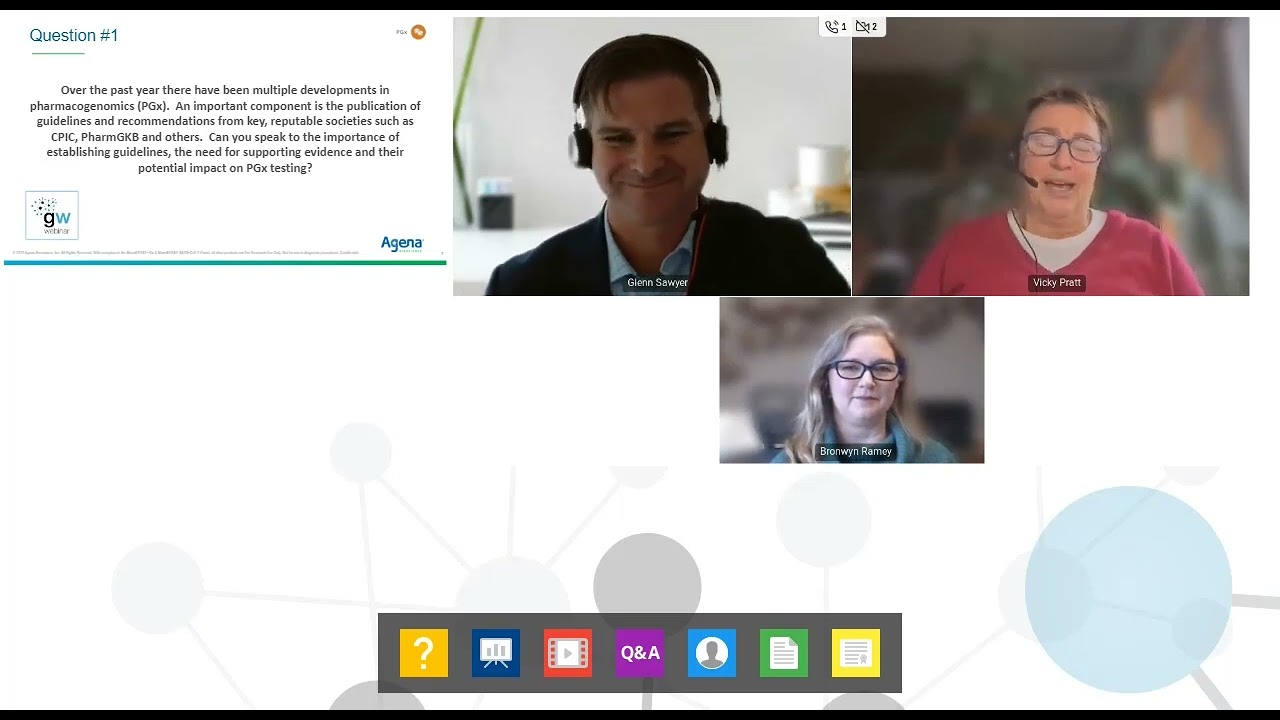Open the green resources document widget
The height and width of the screenshot is (720, 1280).
point(784,653)
